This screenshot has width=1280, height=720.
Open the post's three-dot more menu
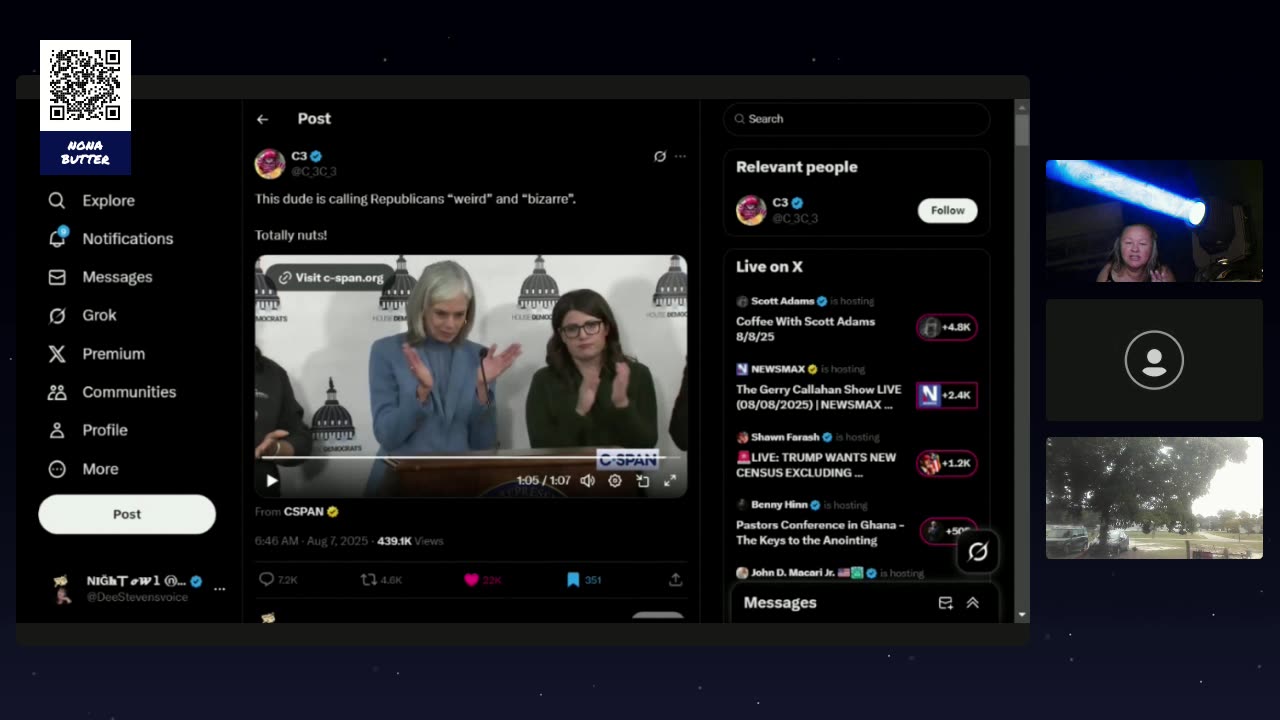680,156
